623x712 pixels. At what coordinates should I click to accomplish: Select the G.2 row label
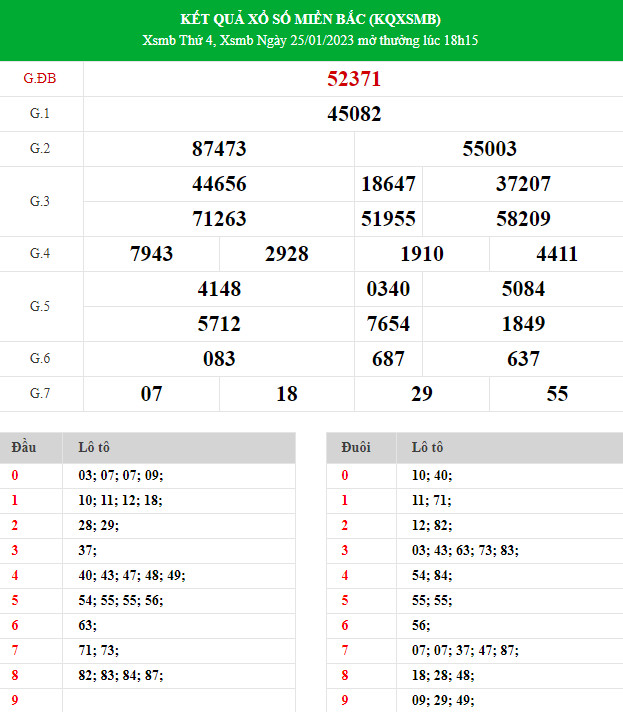(40, 148)
